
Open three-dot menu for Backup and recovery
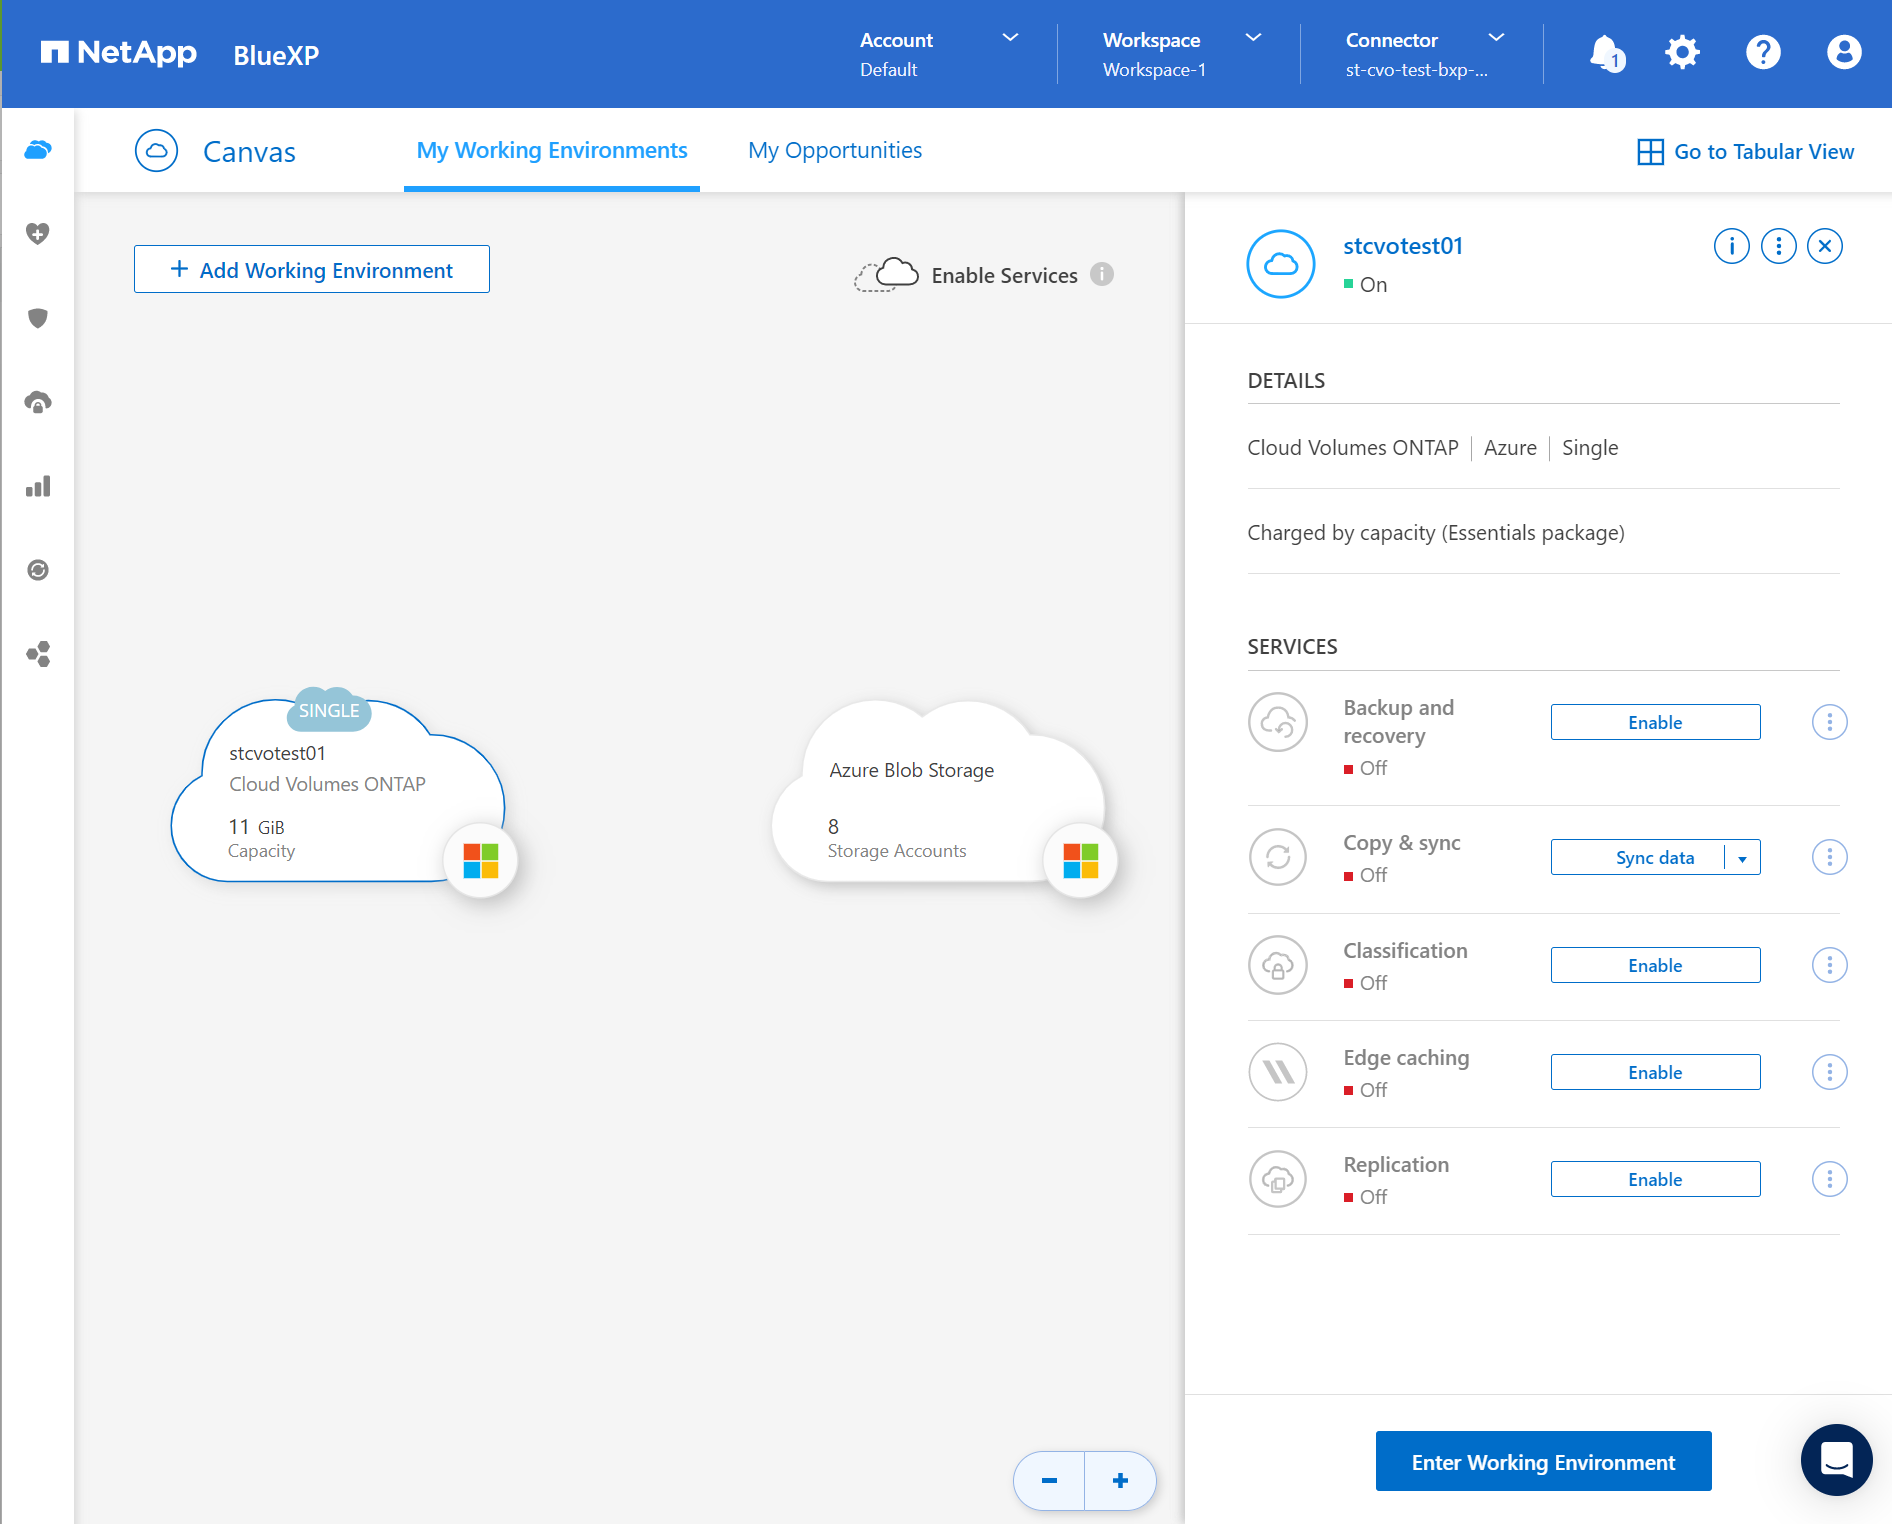[x=1829, y=721]
